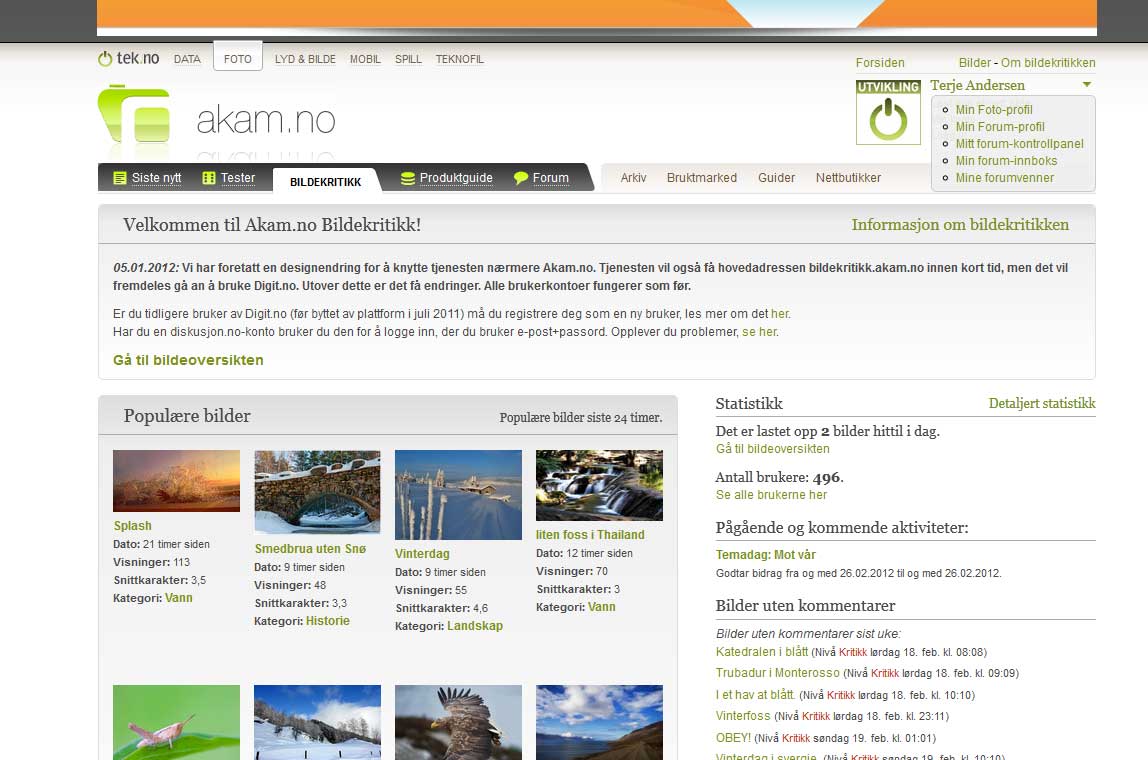Open the Bilder link at top right
1148x760 pixels.
pos(974,63)
